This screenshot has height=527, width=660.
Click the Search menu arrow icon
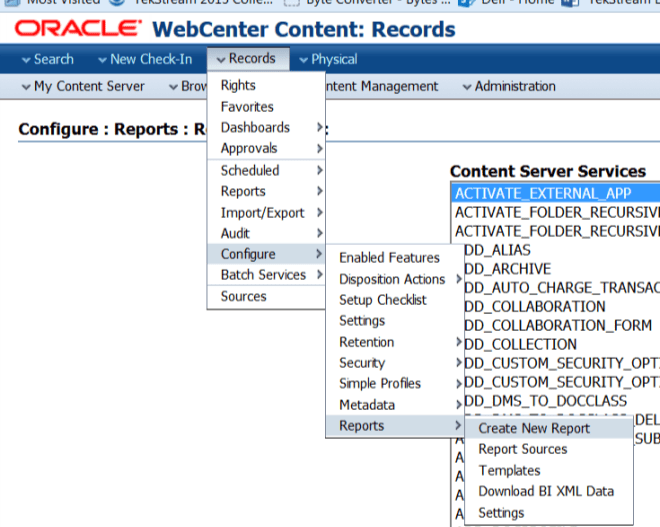point(26,60)
